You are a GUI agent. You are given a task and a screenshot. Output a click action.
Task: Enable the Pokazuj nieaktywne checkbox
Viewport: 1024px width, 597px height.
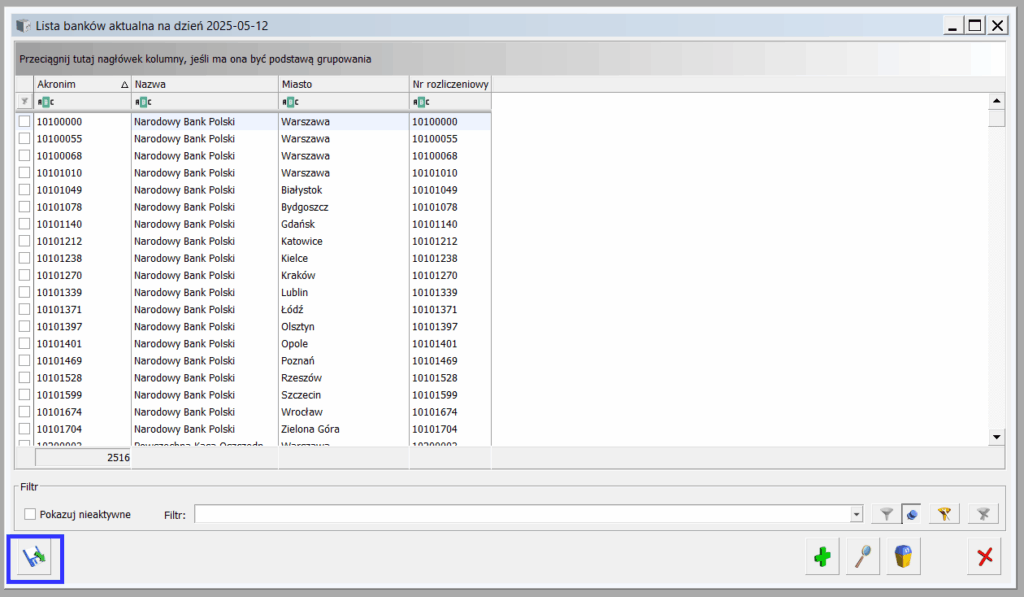[30, 514]
